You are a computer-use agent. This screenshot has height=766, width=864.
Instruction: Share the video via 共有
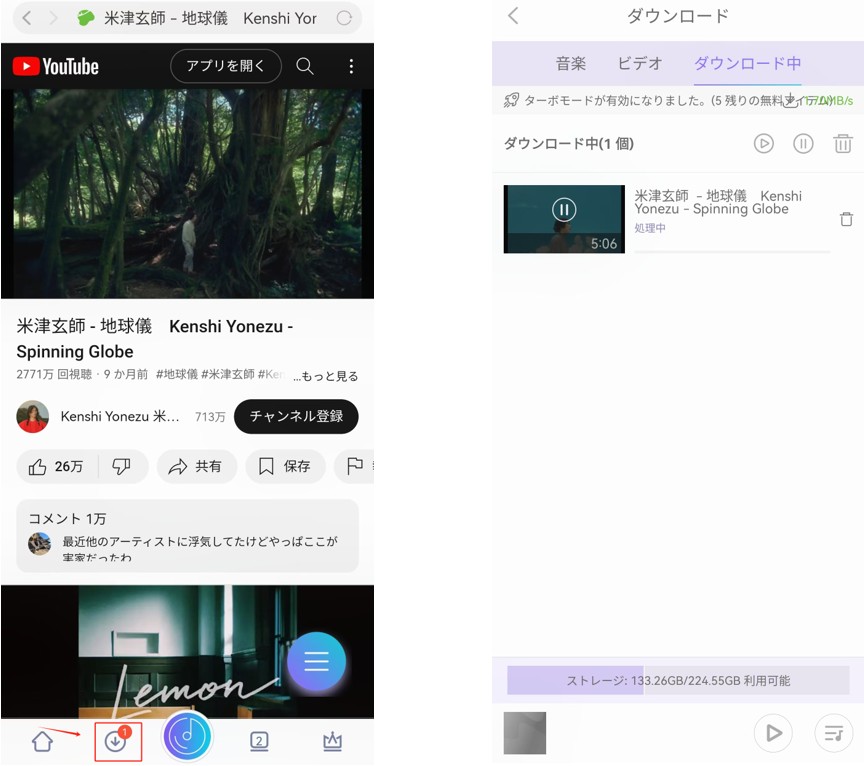(x=197, y=467)
